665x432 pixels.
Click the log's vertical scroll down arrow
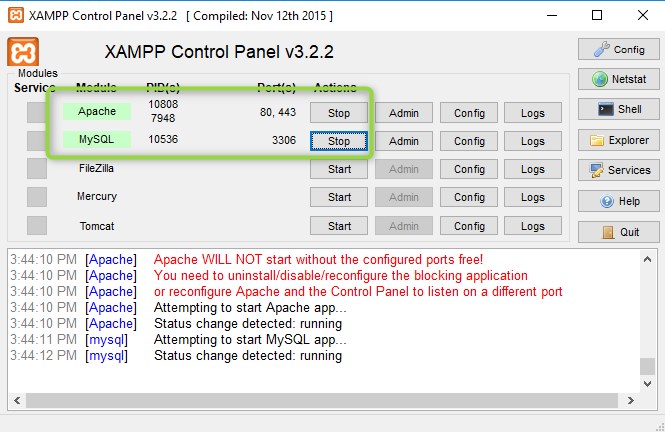coord(647,384)
